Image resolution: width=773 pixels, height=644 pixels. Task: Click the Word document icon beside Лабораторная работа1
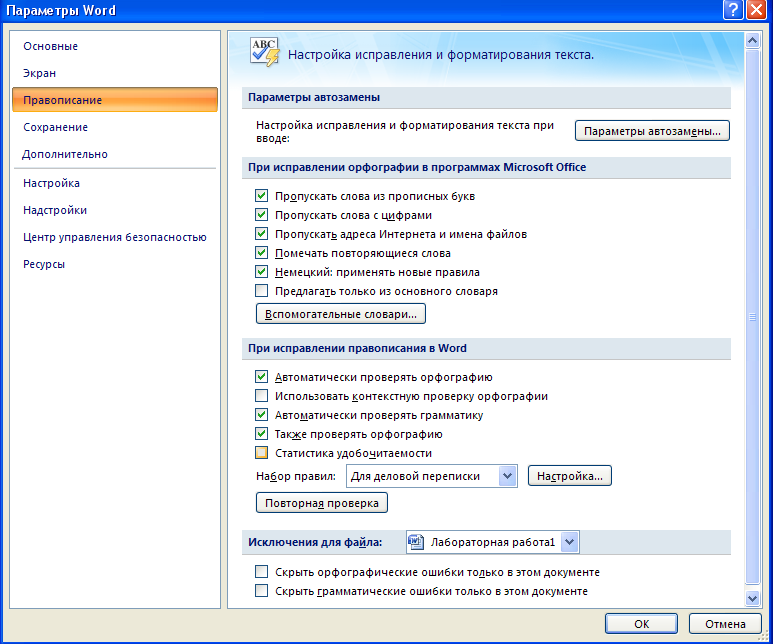[416, 542]
